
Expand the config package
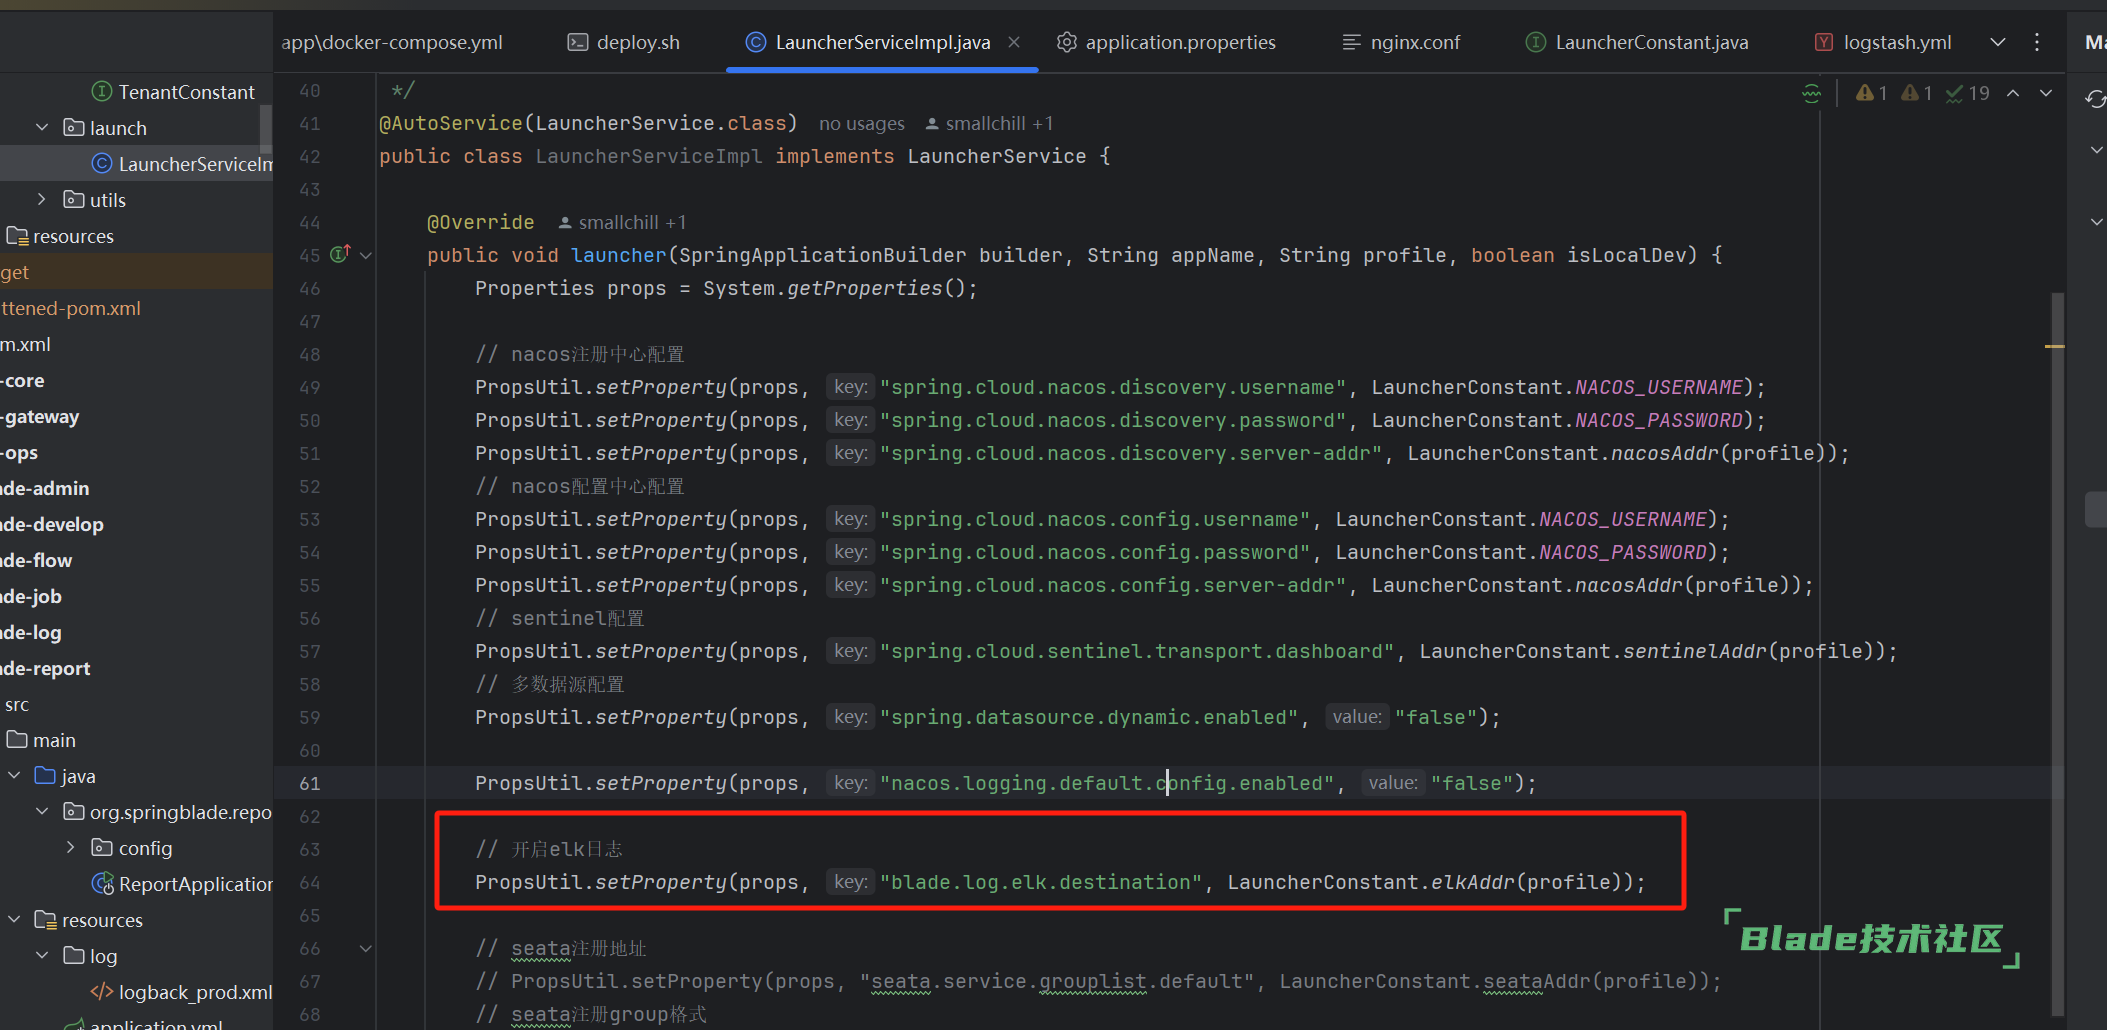pyautogui.click(x=70, y=848)
